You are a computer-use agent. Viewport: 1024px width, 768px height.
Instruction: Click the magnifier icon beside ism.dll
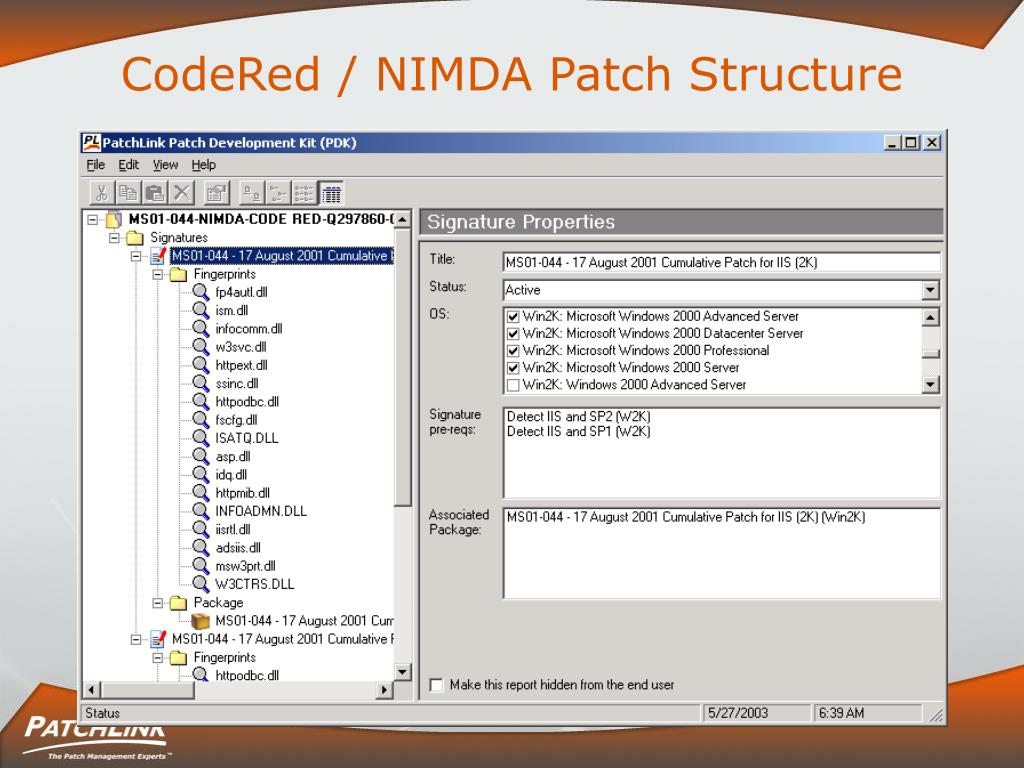[200, 310]
